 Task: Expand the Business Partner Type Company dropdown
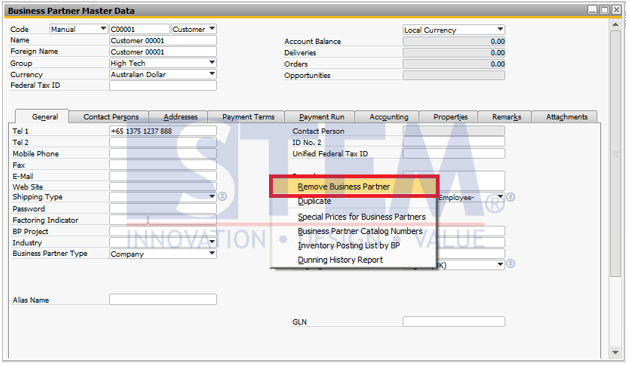pos(212,253)
